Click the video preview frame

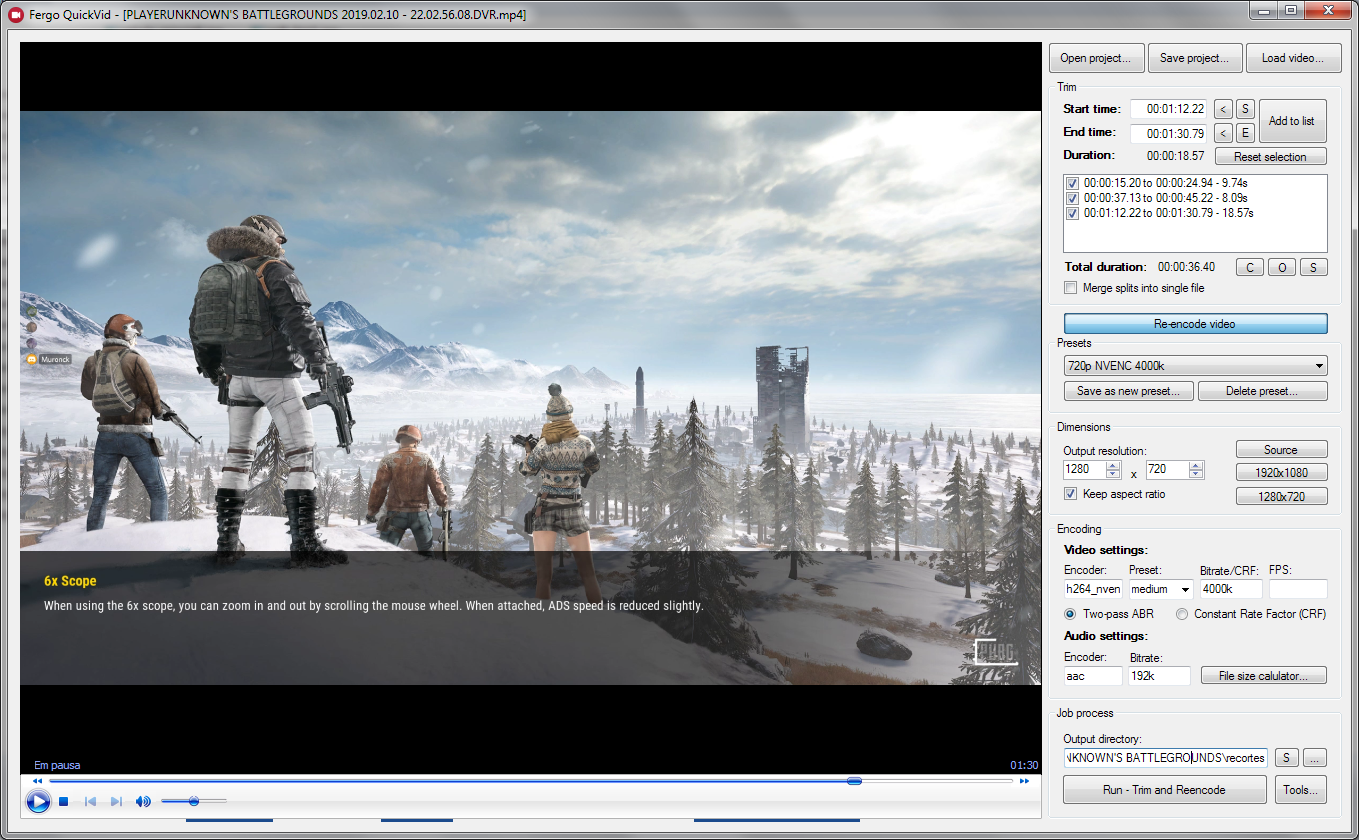coord(531,398)
